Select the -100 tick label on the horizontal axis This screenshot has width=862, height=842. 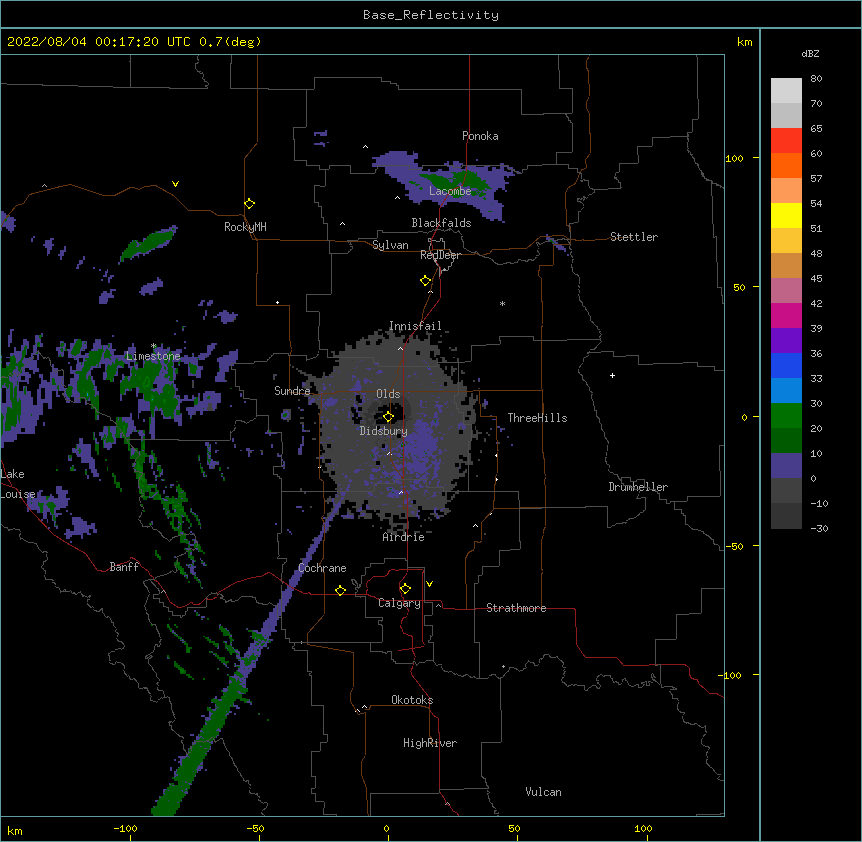[x=125, y=828]
